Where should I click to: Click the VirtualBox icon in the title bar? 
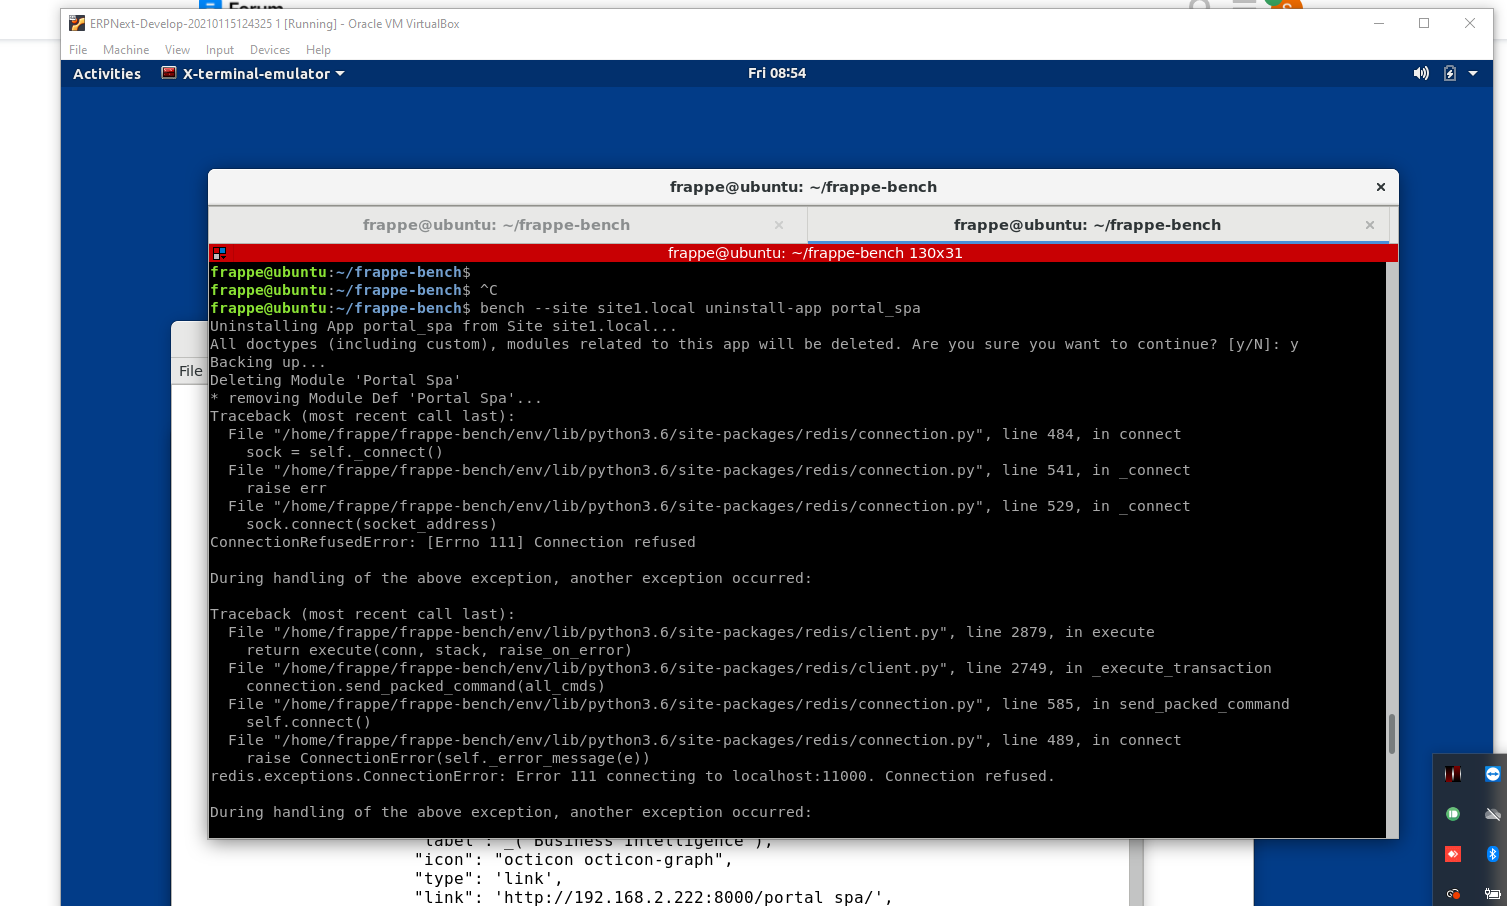coord(77,23)
